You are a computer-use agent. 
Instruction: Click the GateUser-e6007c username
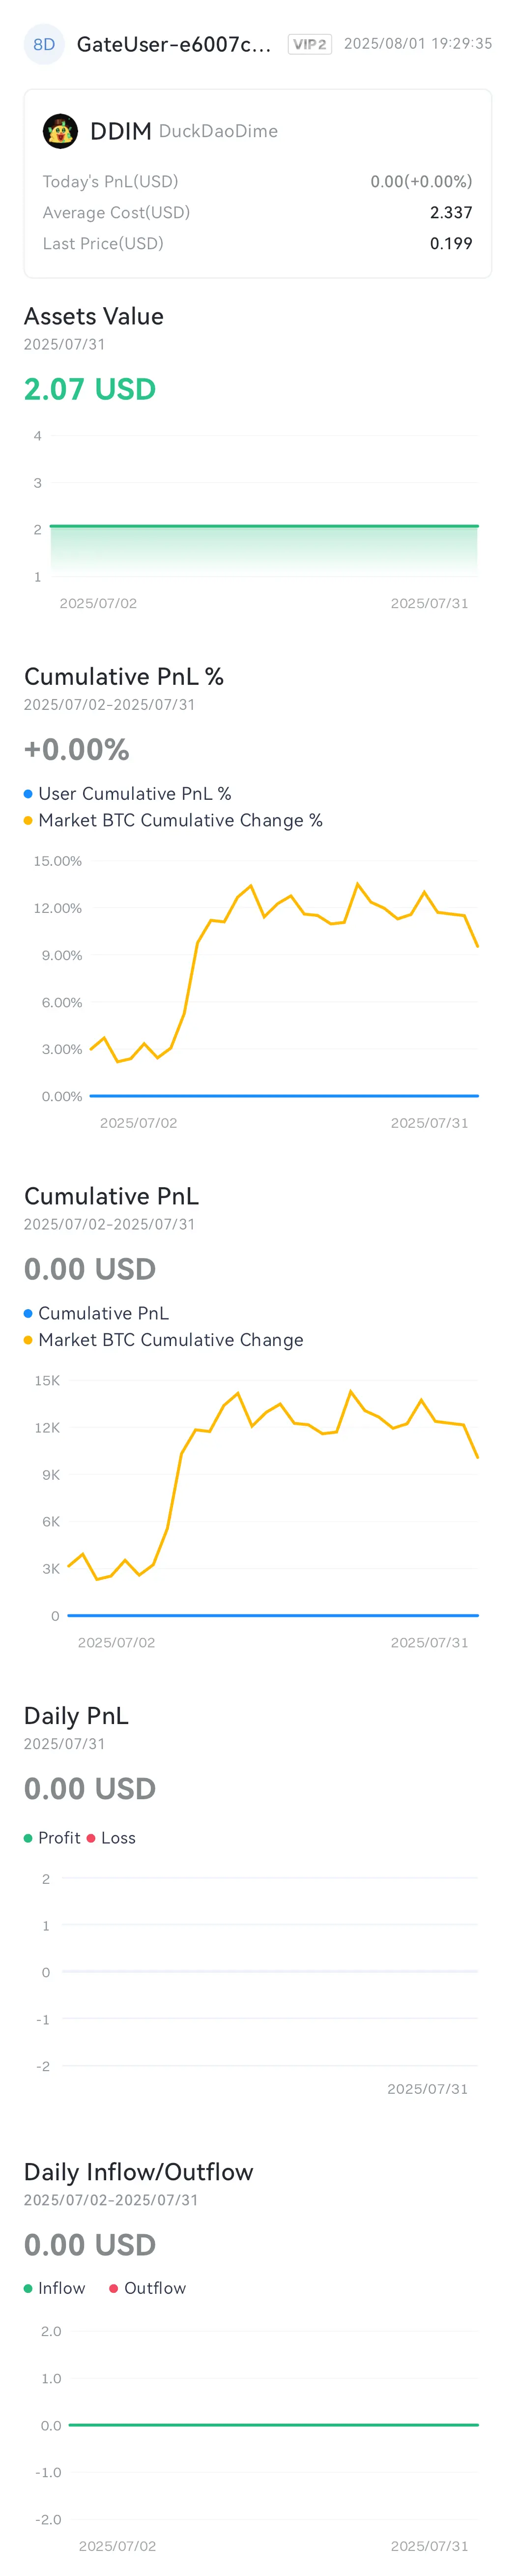(174, 44)
